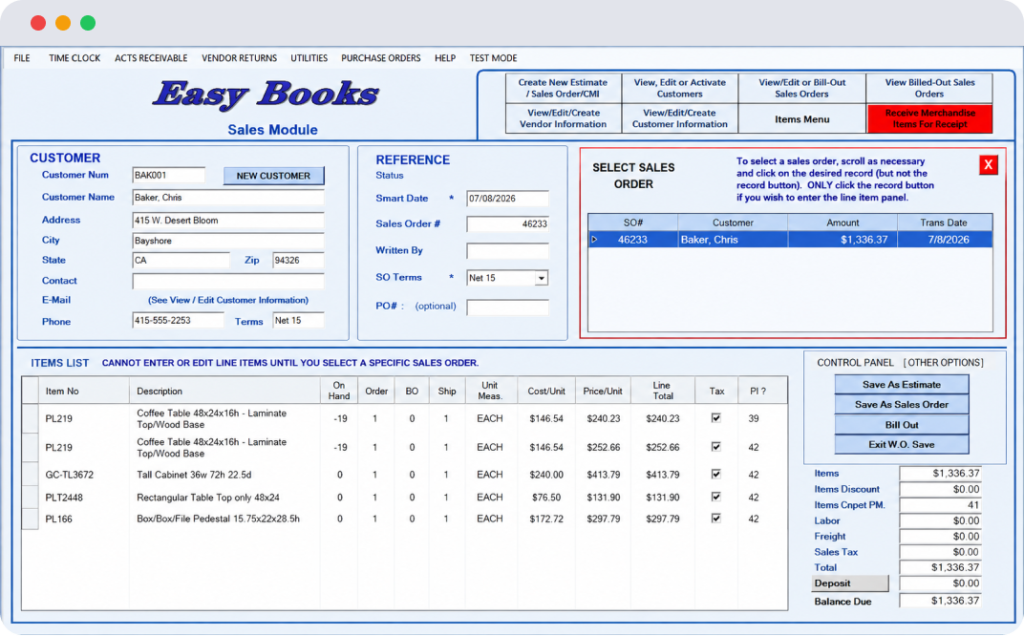The width and height of the screenshot is (1024, 636).
Task: Close the Select Sales Order panel with red X
Action: [988, 165]
